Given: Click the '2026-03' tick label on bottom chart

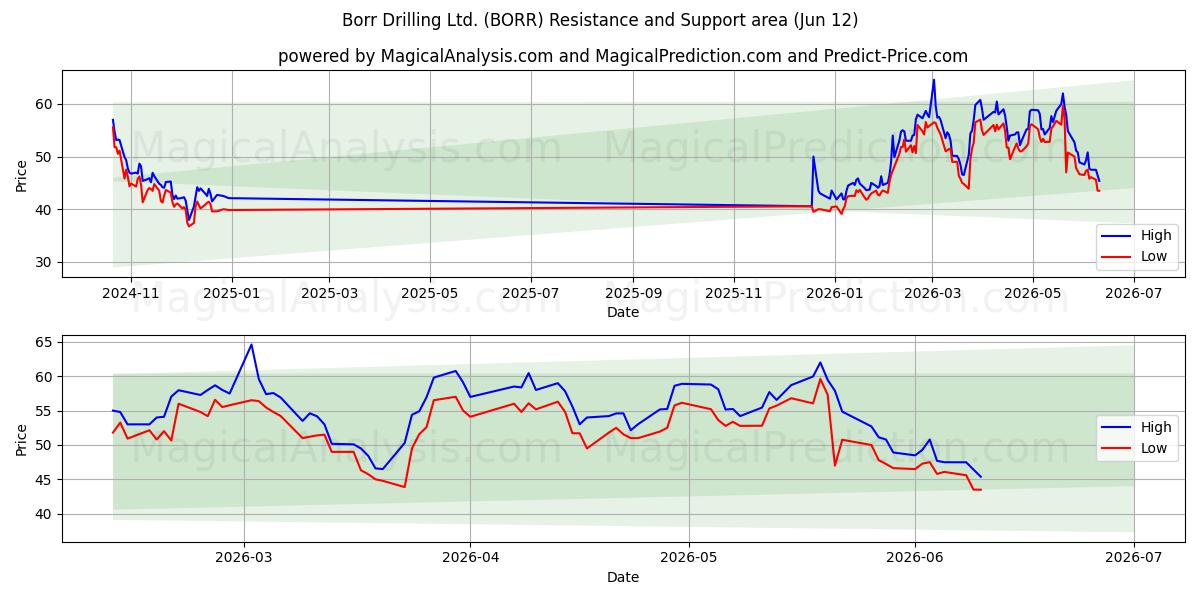Looking at the screenshot, I should point(244,558).
